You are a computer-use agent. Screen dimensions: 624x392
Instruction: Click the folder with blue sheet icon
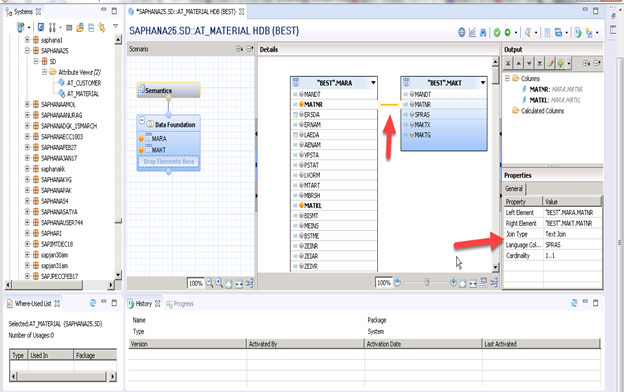pyautogui.click(x=80, y=27)
